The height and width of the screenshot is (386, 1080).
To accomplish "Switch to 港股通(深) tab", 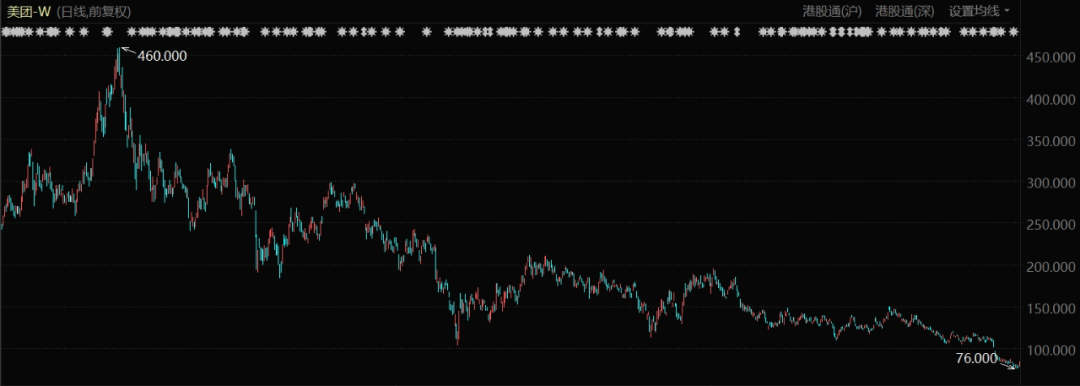I will [904, 11].
